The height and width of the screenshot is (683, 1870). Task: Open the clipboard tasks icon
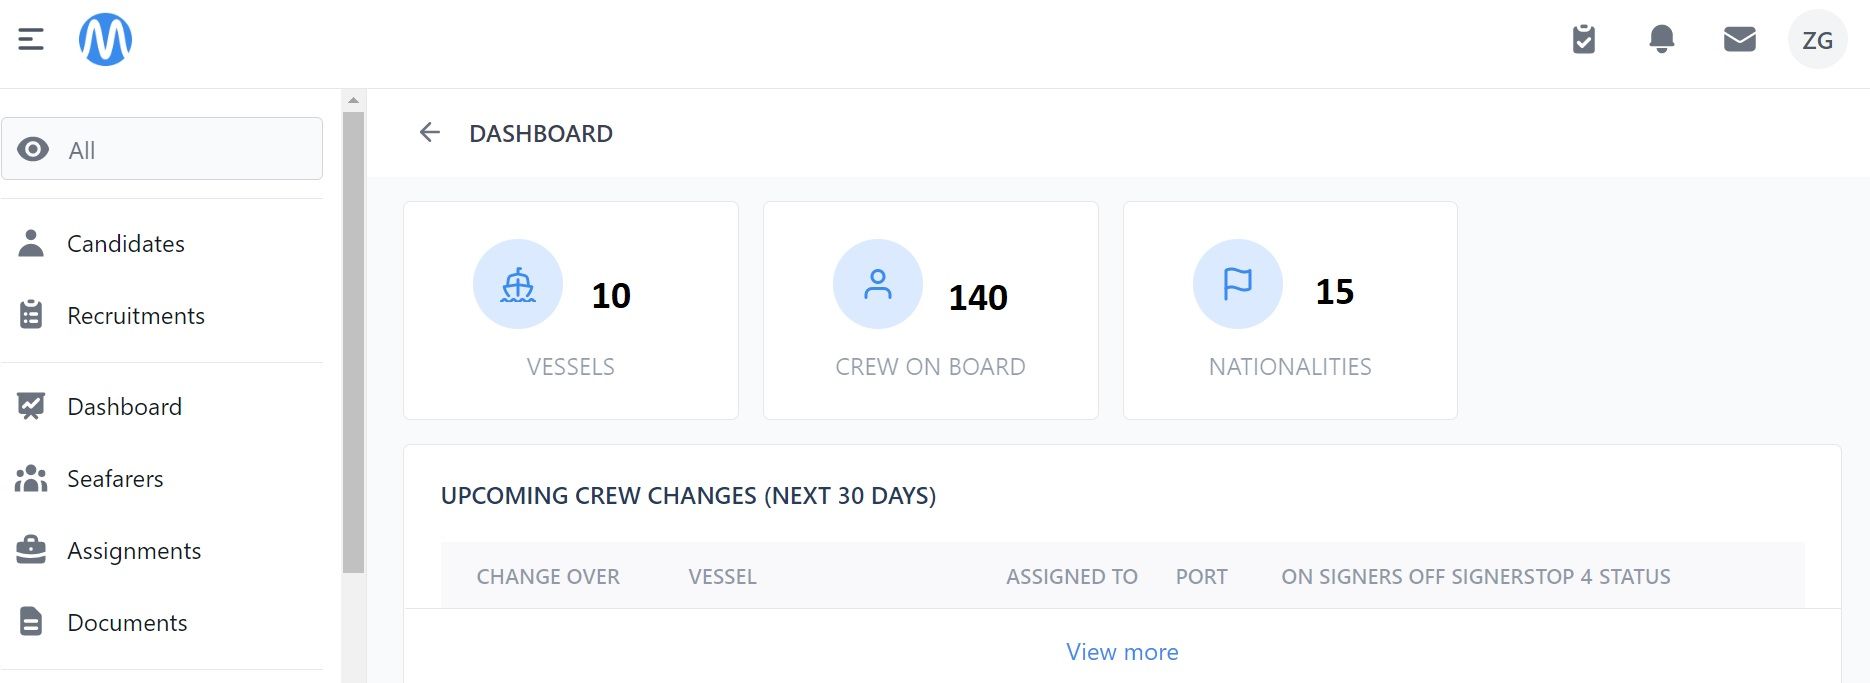(1584, 39)
